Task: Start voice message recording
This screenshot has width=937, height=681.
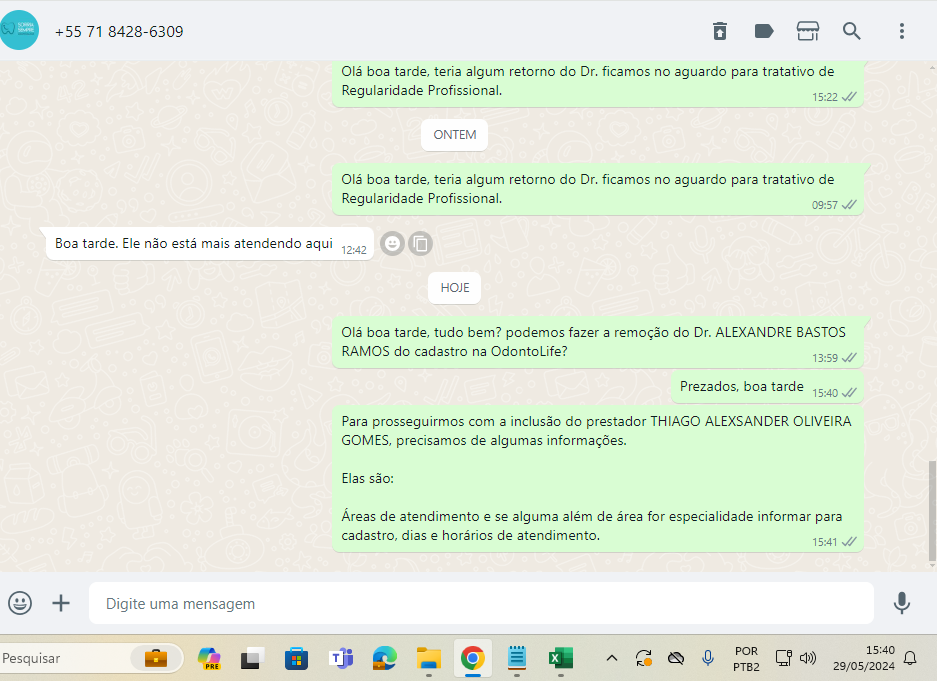Action: click(x=902, y=603)
